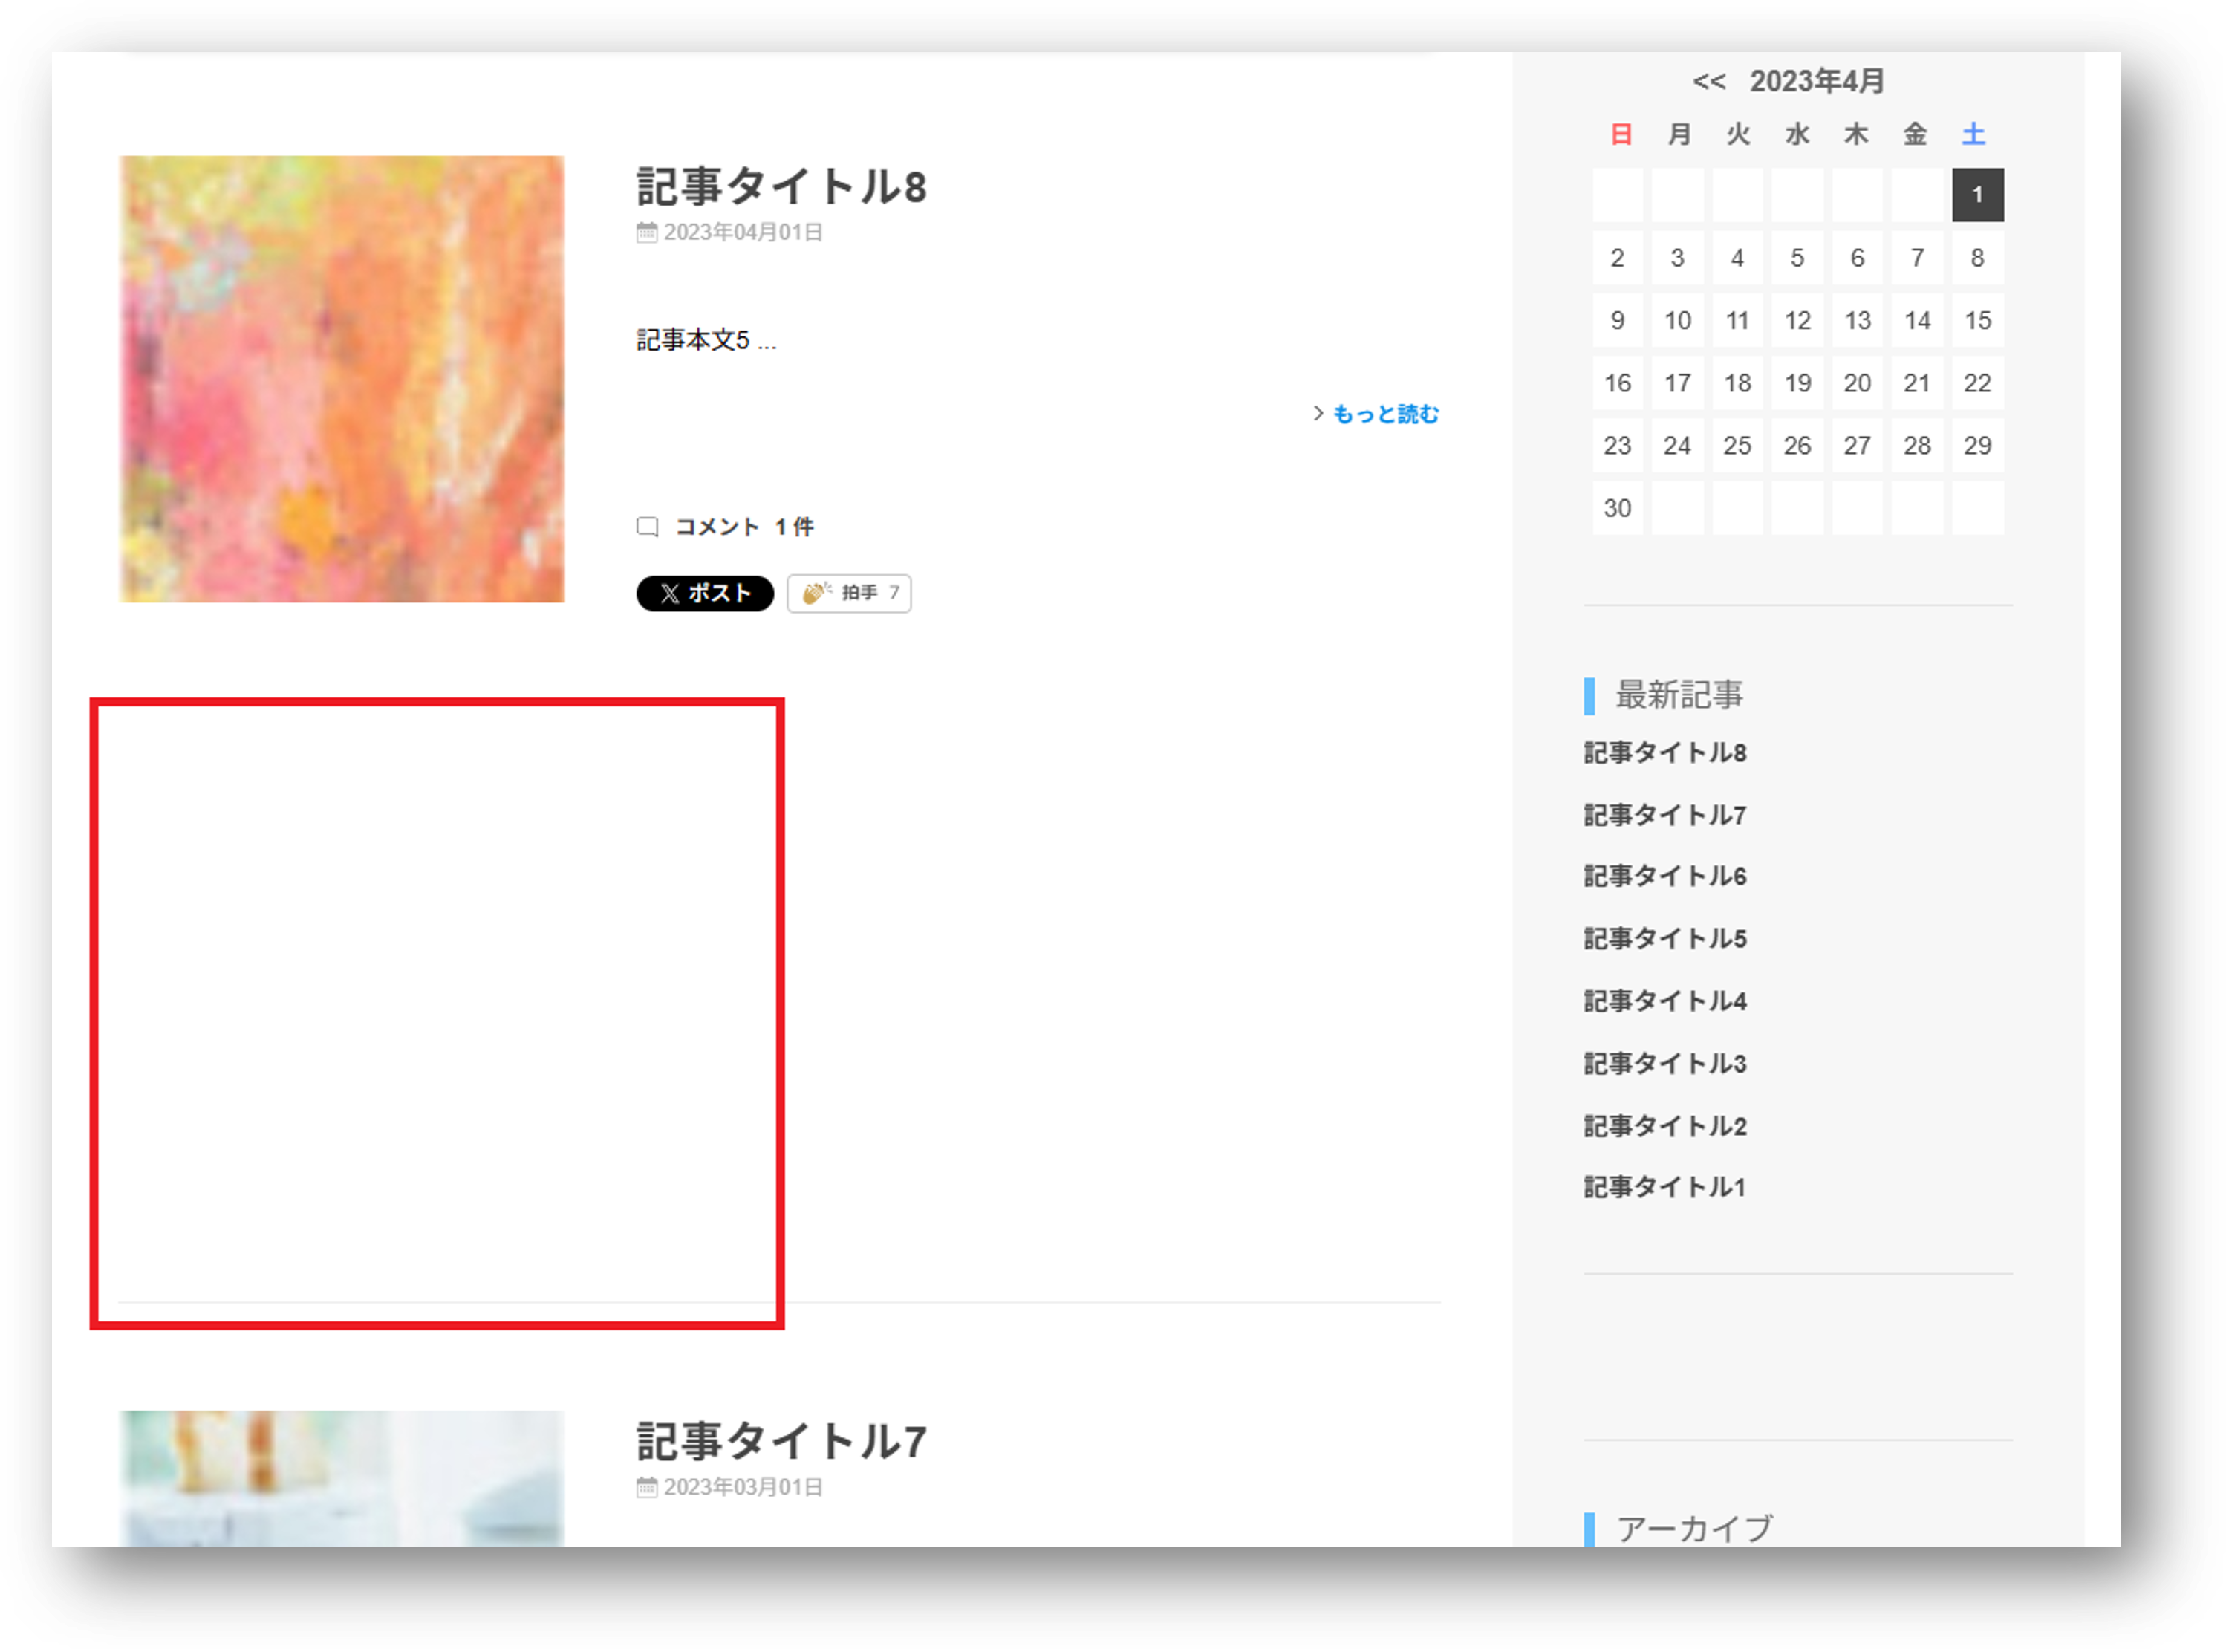Open 記事タイトル8 in 最新記事 sidebar list
The width and height of the screenshot is (2226, 1652).
[1665, 753]
